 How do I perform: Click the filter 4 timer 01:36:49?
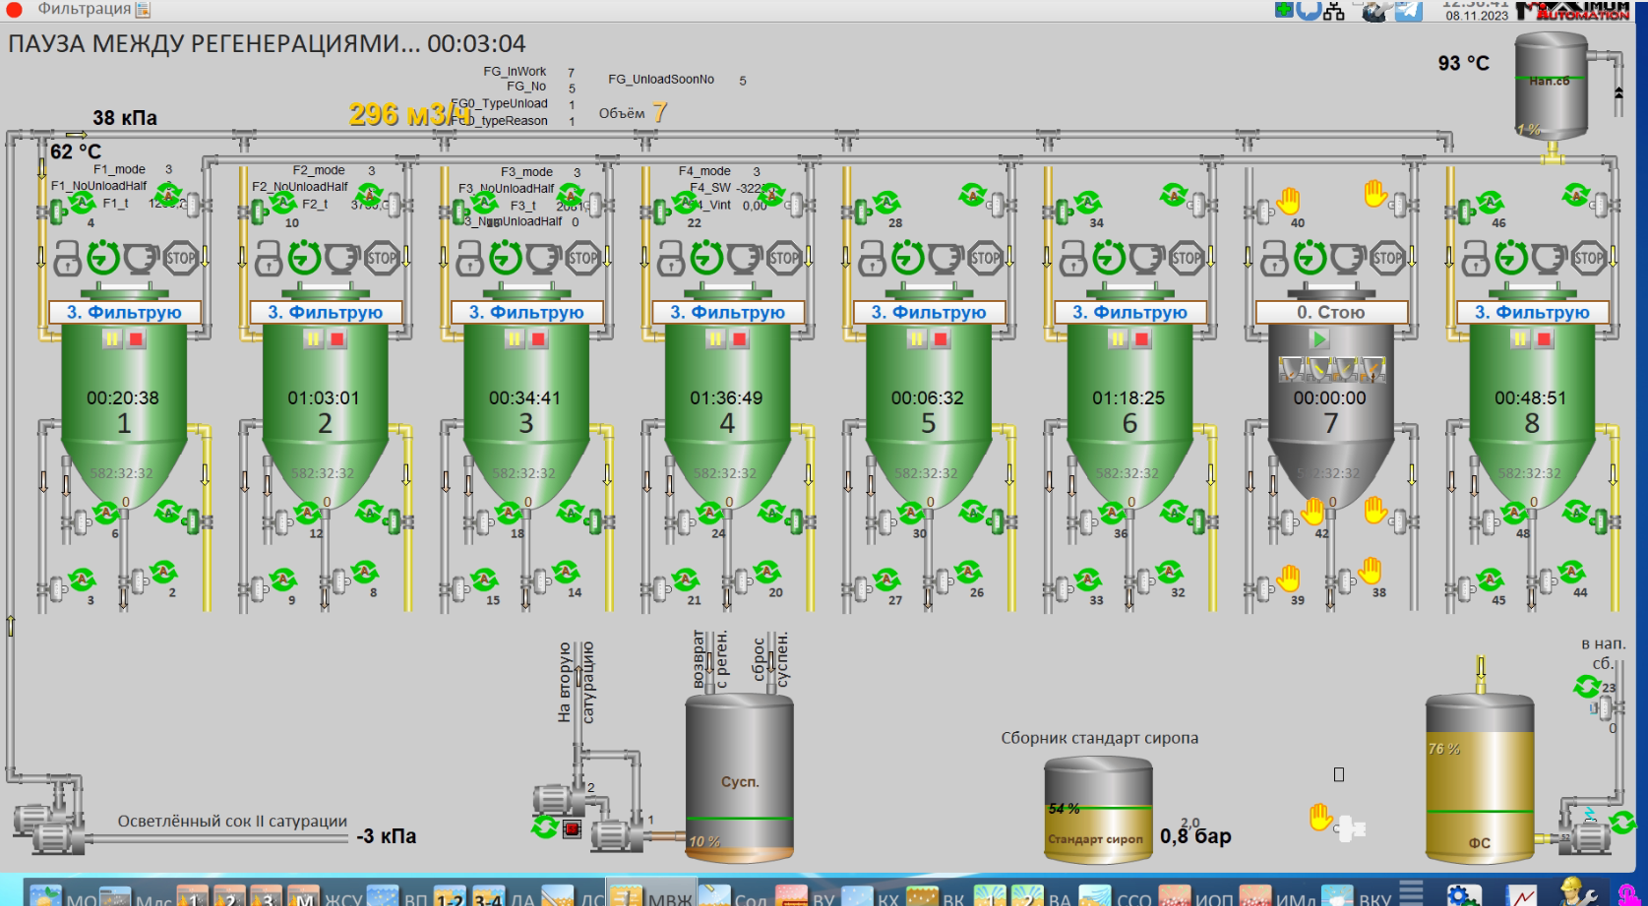(726, 398)
